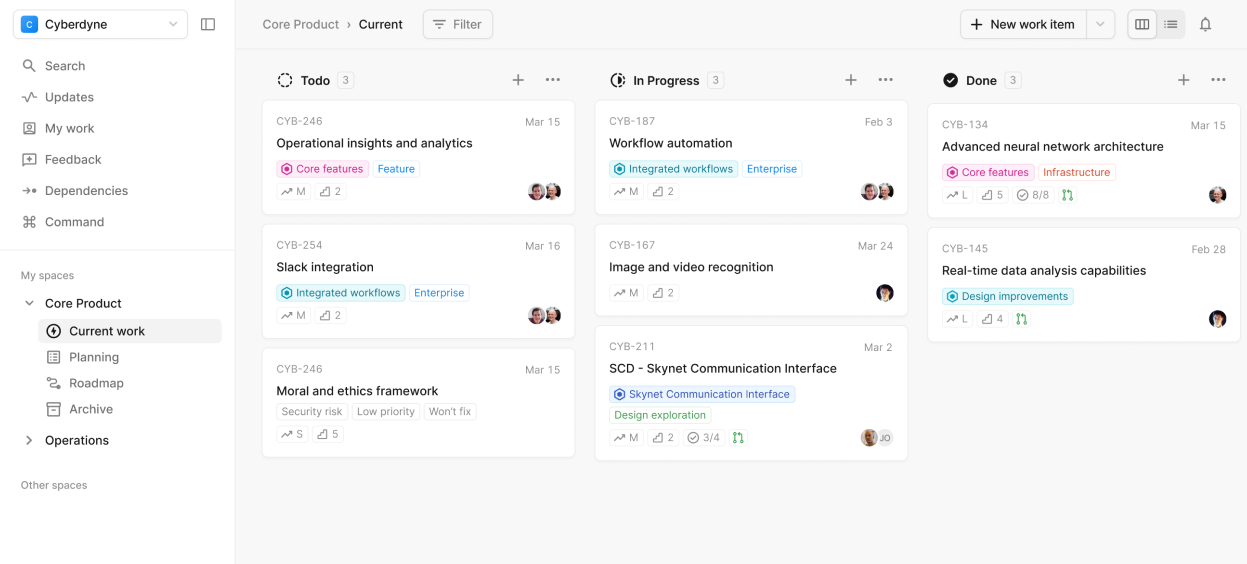Viewport: 1247px width, 564px height.
Task: Click the notifications bell icon
Action: coord(1205,25)
